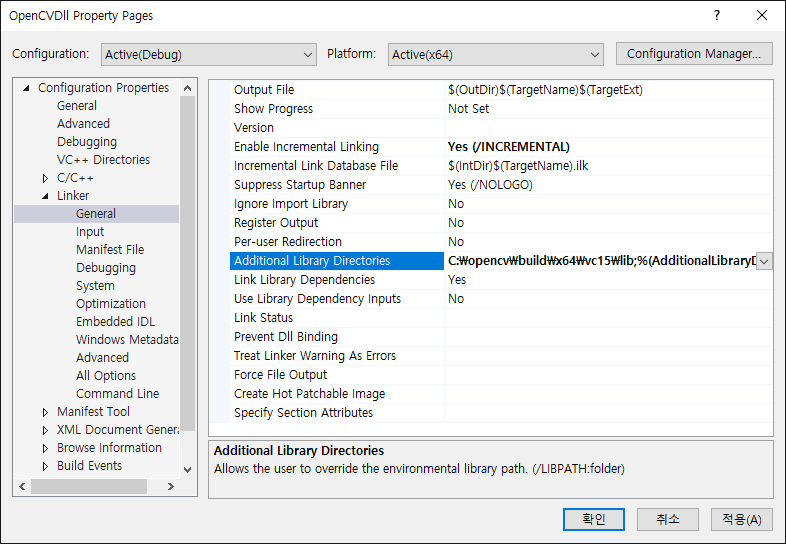Expand the Manifest Tool node
786x544 pixels.
point(46,412)
